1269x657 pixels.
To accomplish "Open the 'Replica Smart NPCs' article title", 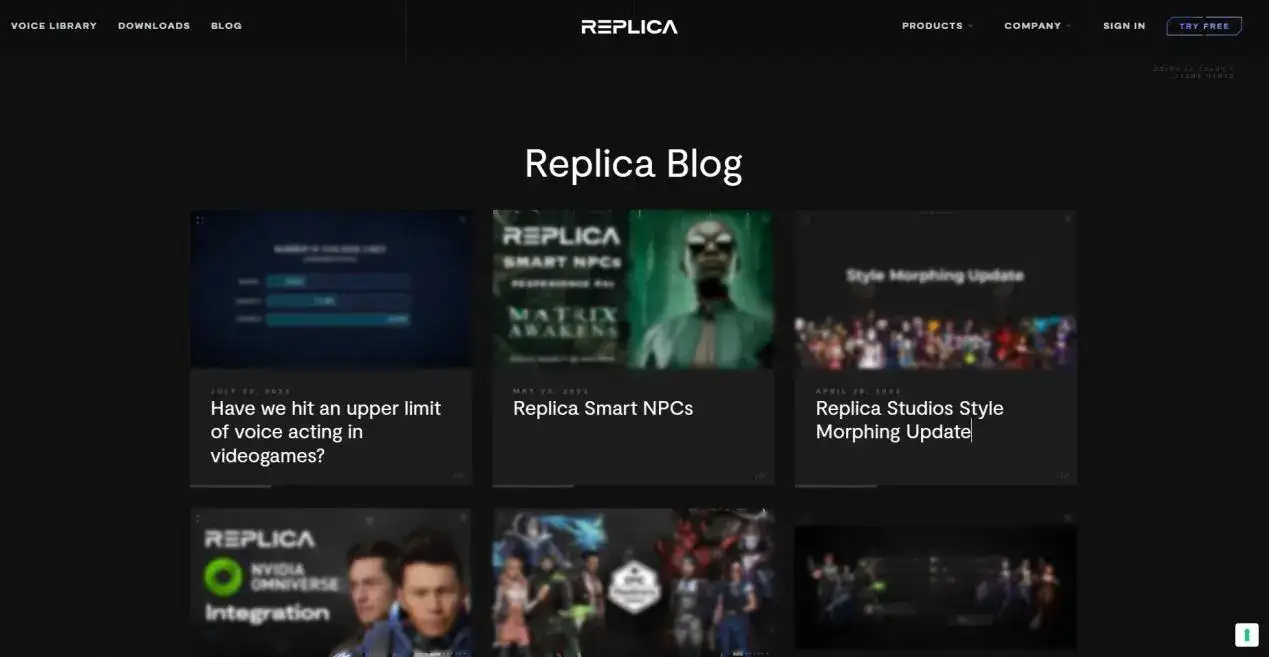I will [x=603, y=408].
